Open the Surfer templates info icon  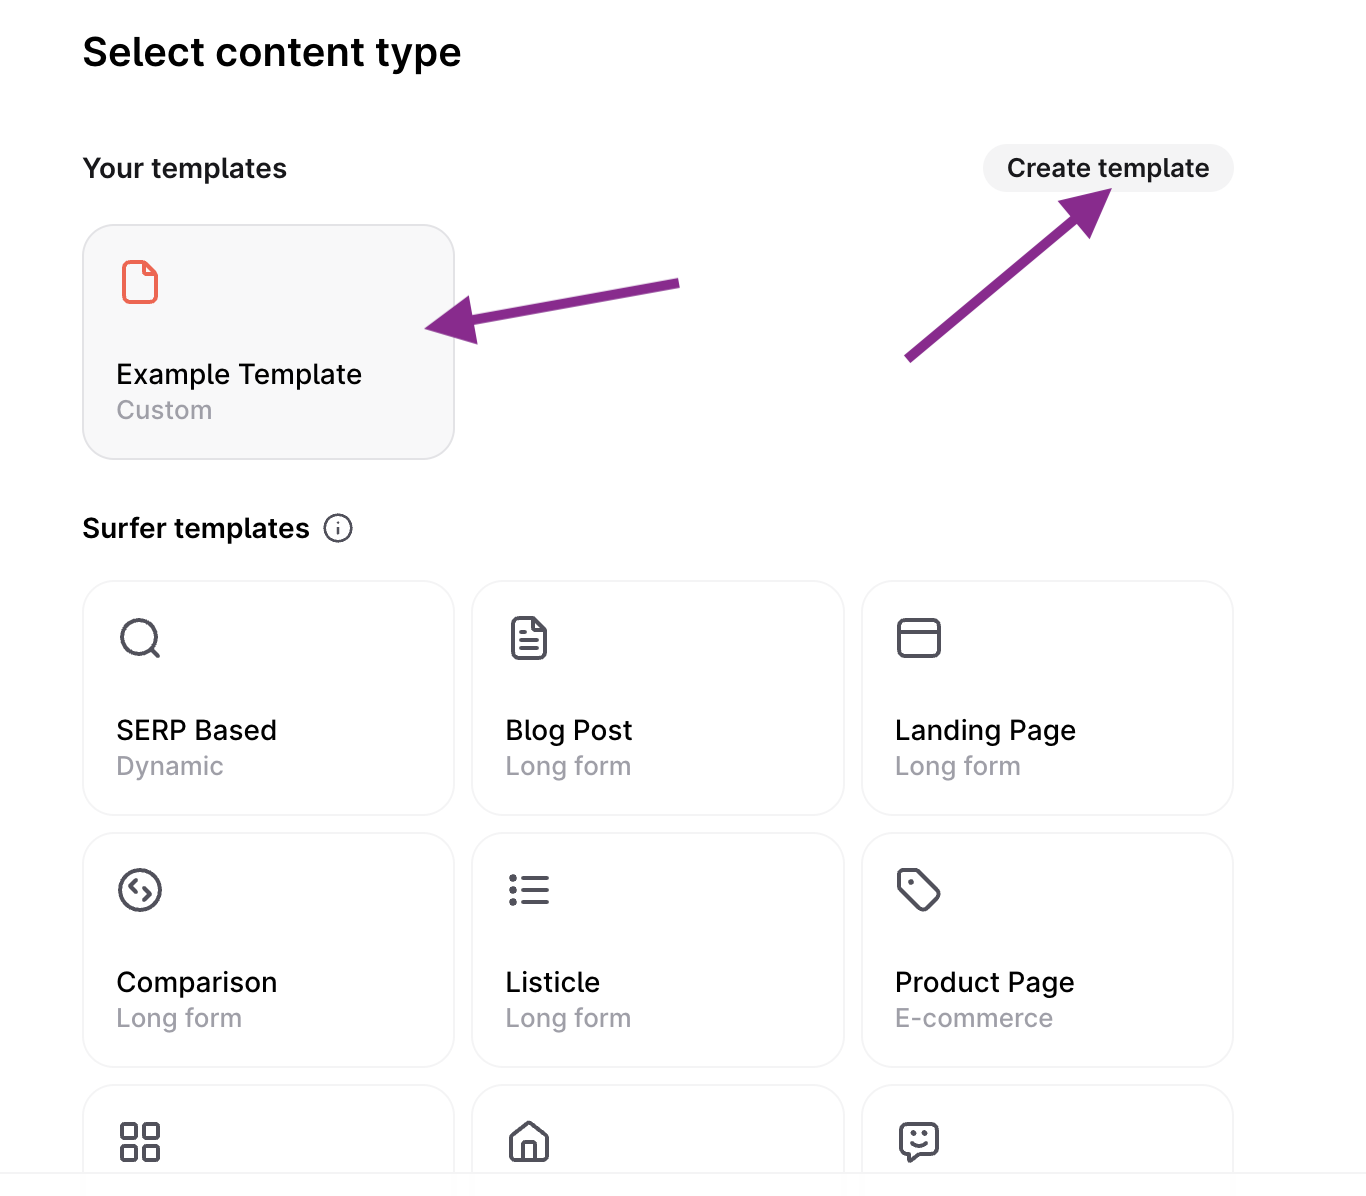click(338, 528)
